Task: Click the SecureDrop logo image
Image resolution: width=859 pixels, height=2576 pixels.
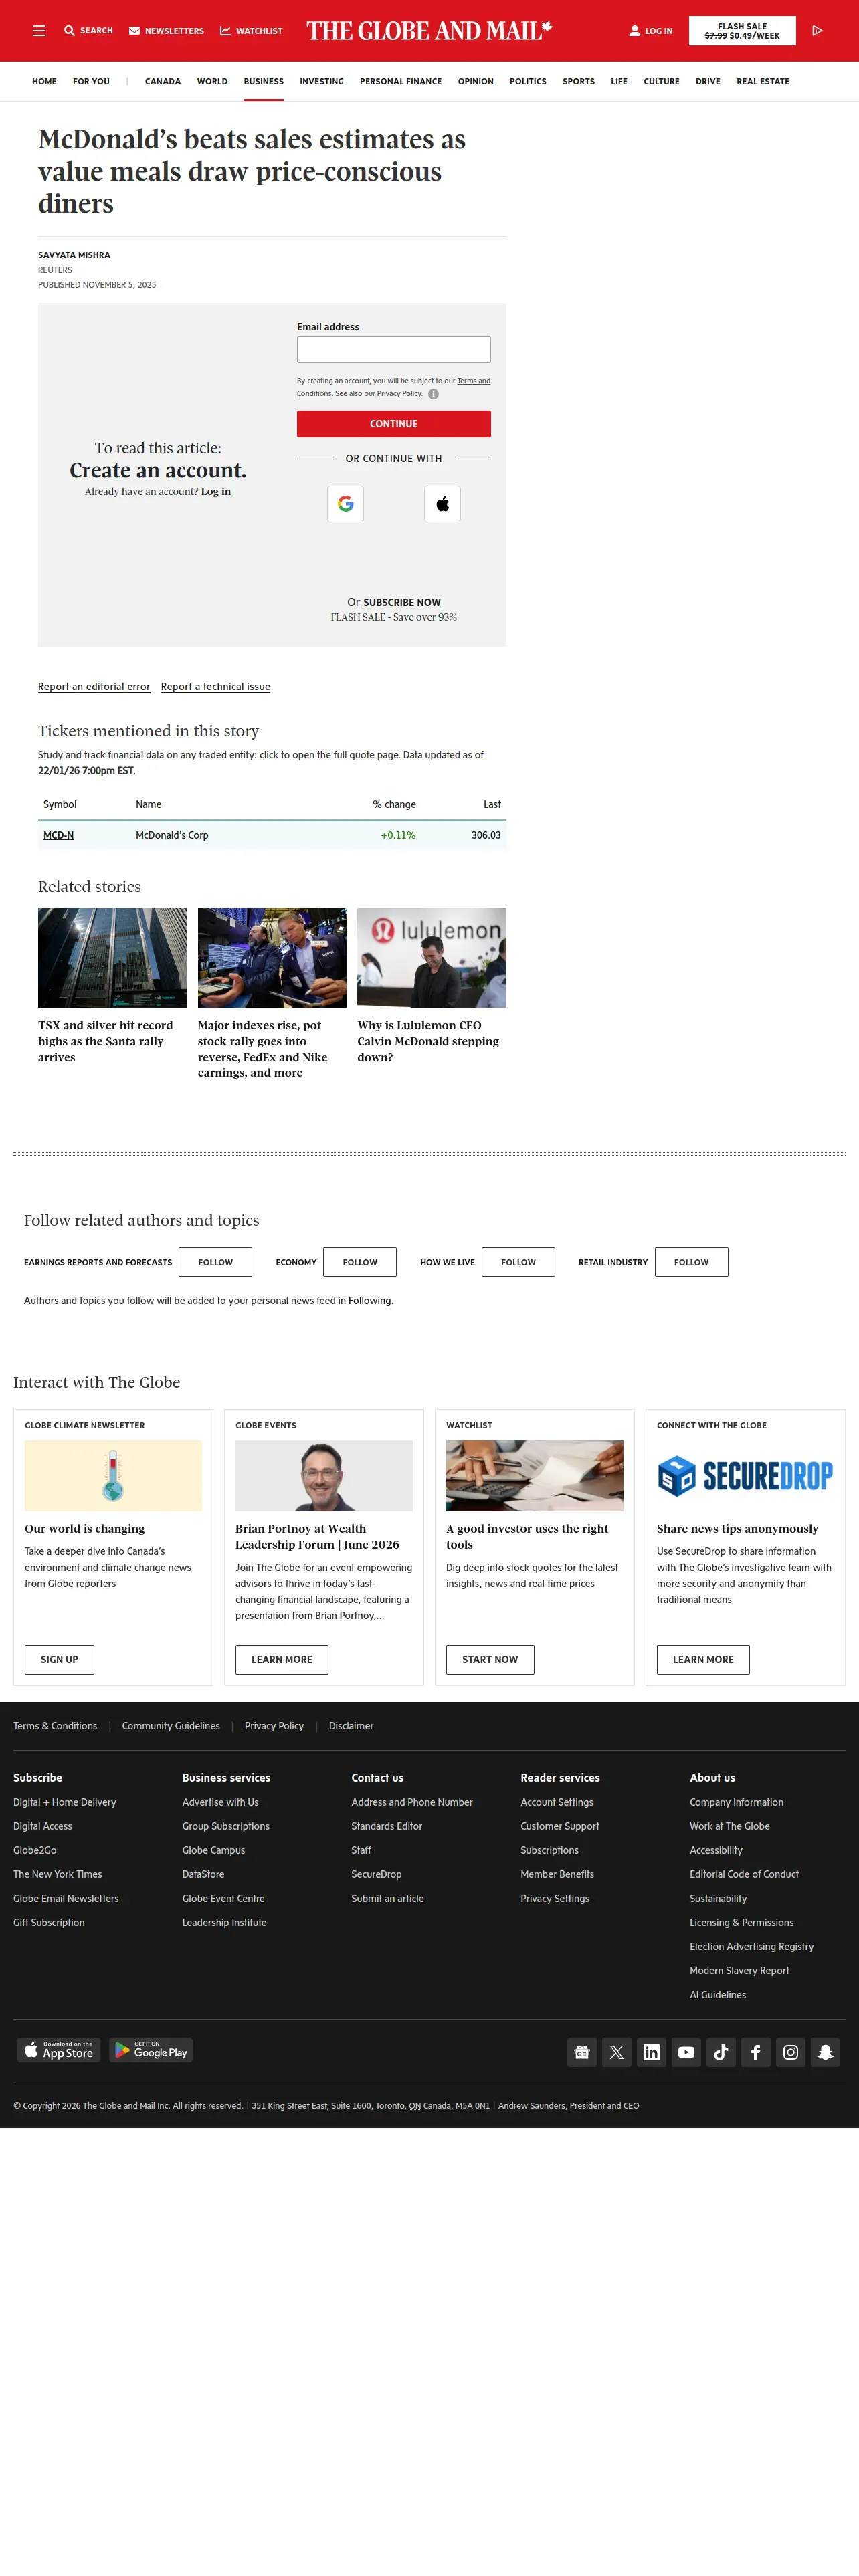Action: [745, 1475]
